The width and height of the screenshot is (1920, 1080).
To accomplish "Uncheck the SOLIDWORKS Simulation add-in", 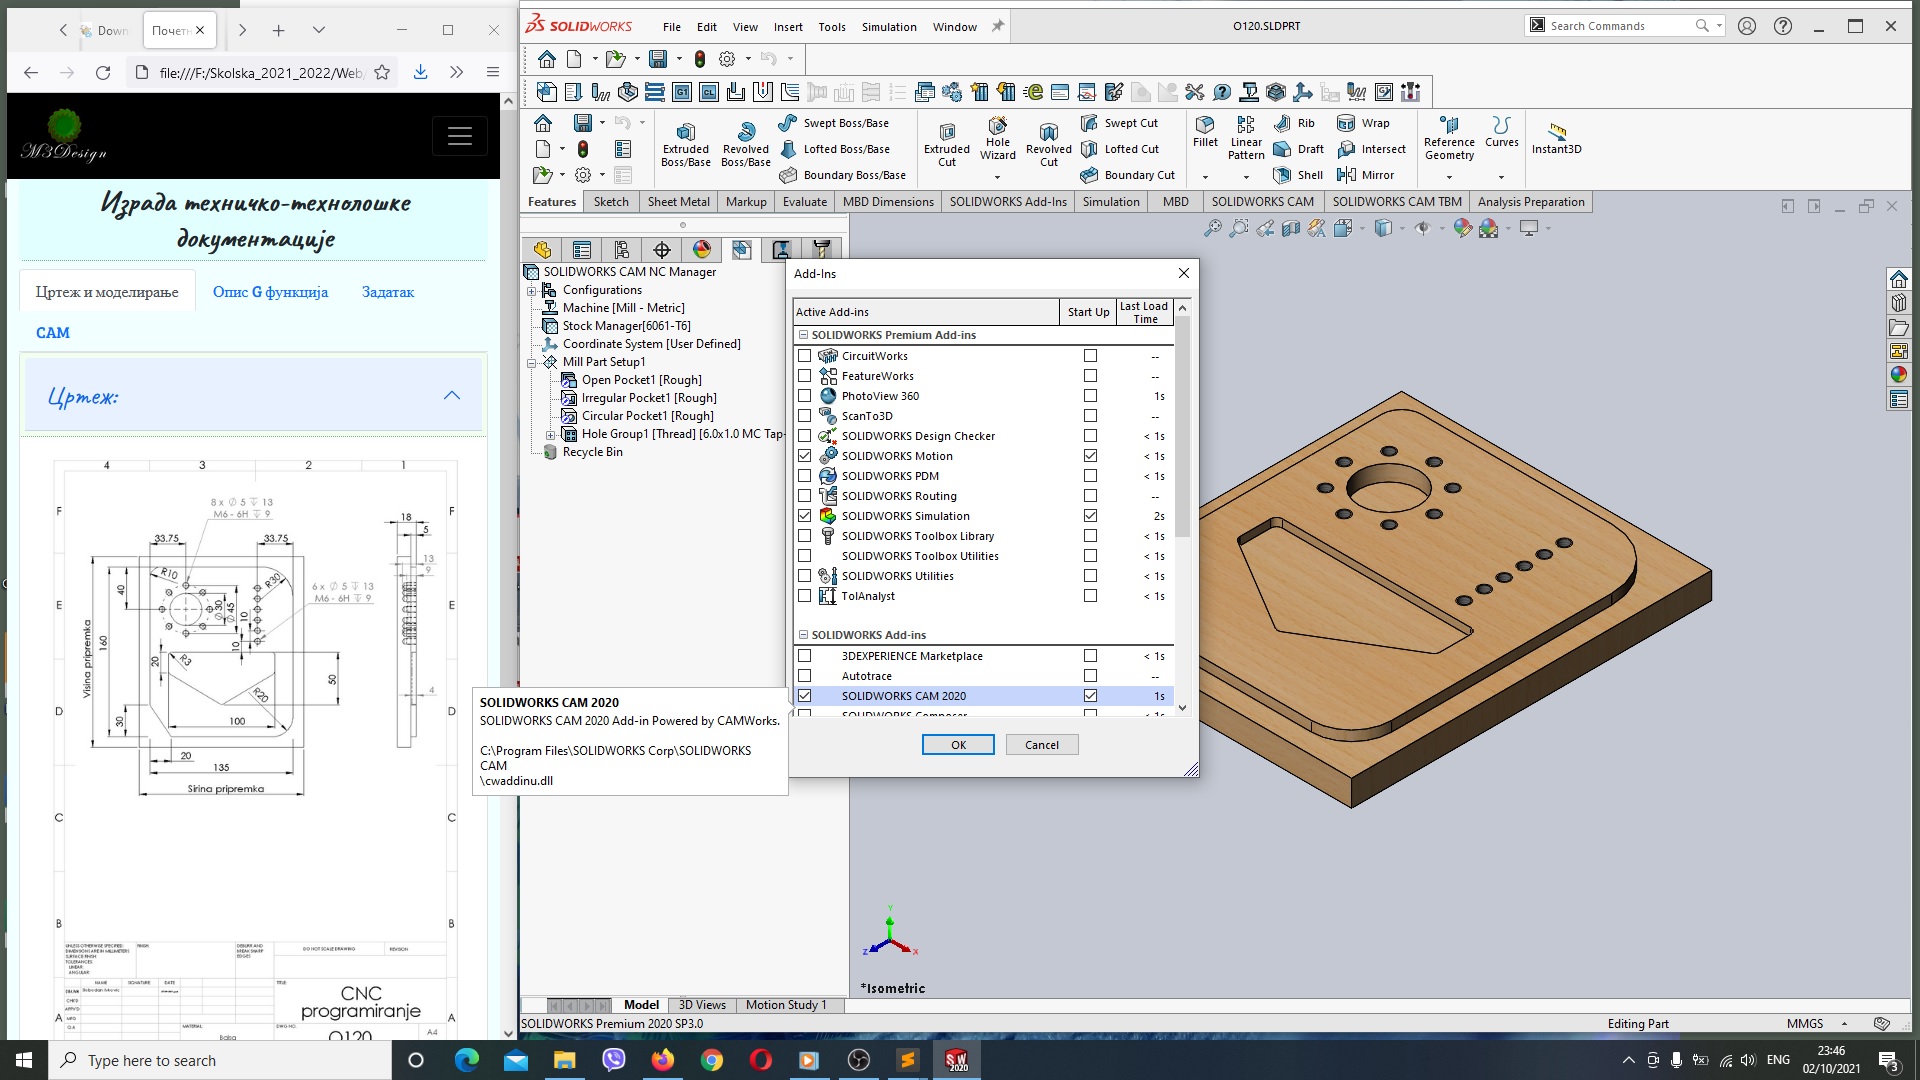I will click(804, 516).
